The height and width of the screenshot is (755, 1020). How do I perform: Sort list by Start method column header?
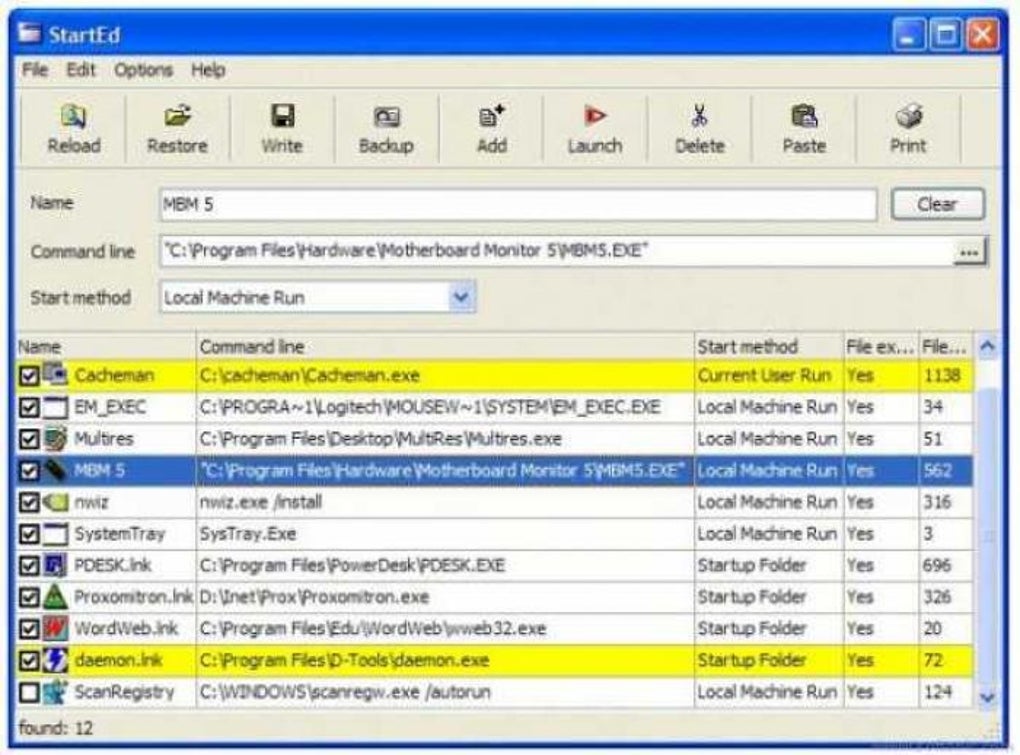[x=768, y=347]
